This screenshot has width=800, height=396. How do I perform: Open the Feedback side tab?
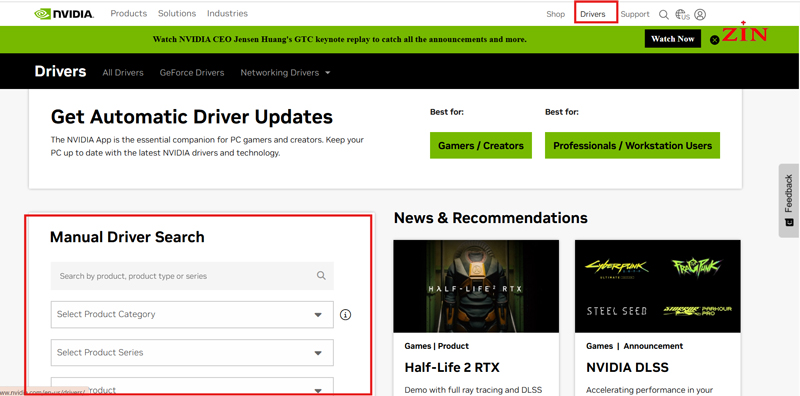(789, 200)
